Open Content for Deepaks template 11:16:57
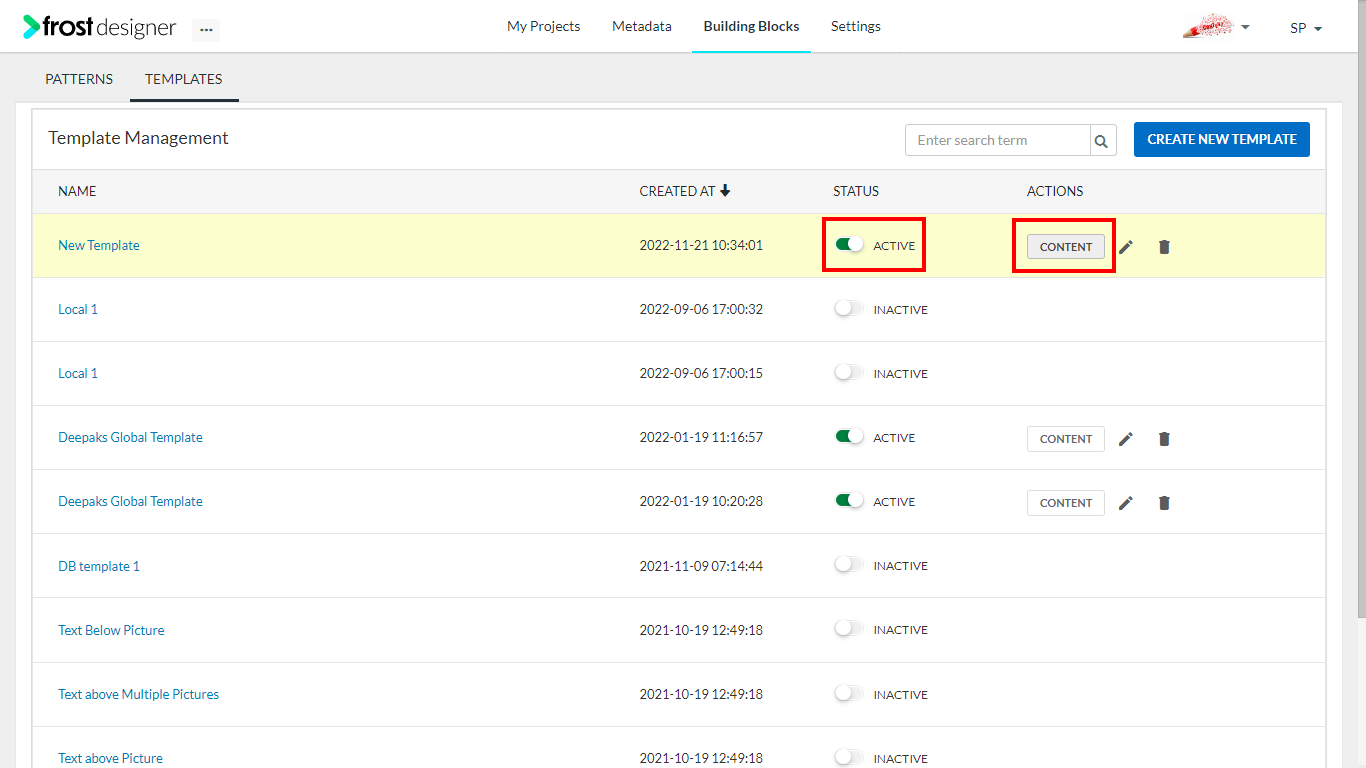This screenshot has width=1366, height=768. [x=1066, y=439]
